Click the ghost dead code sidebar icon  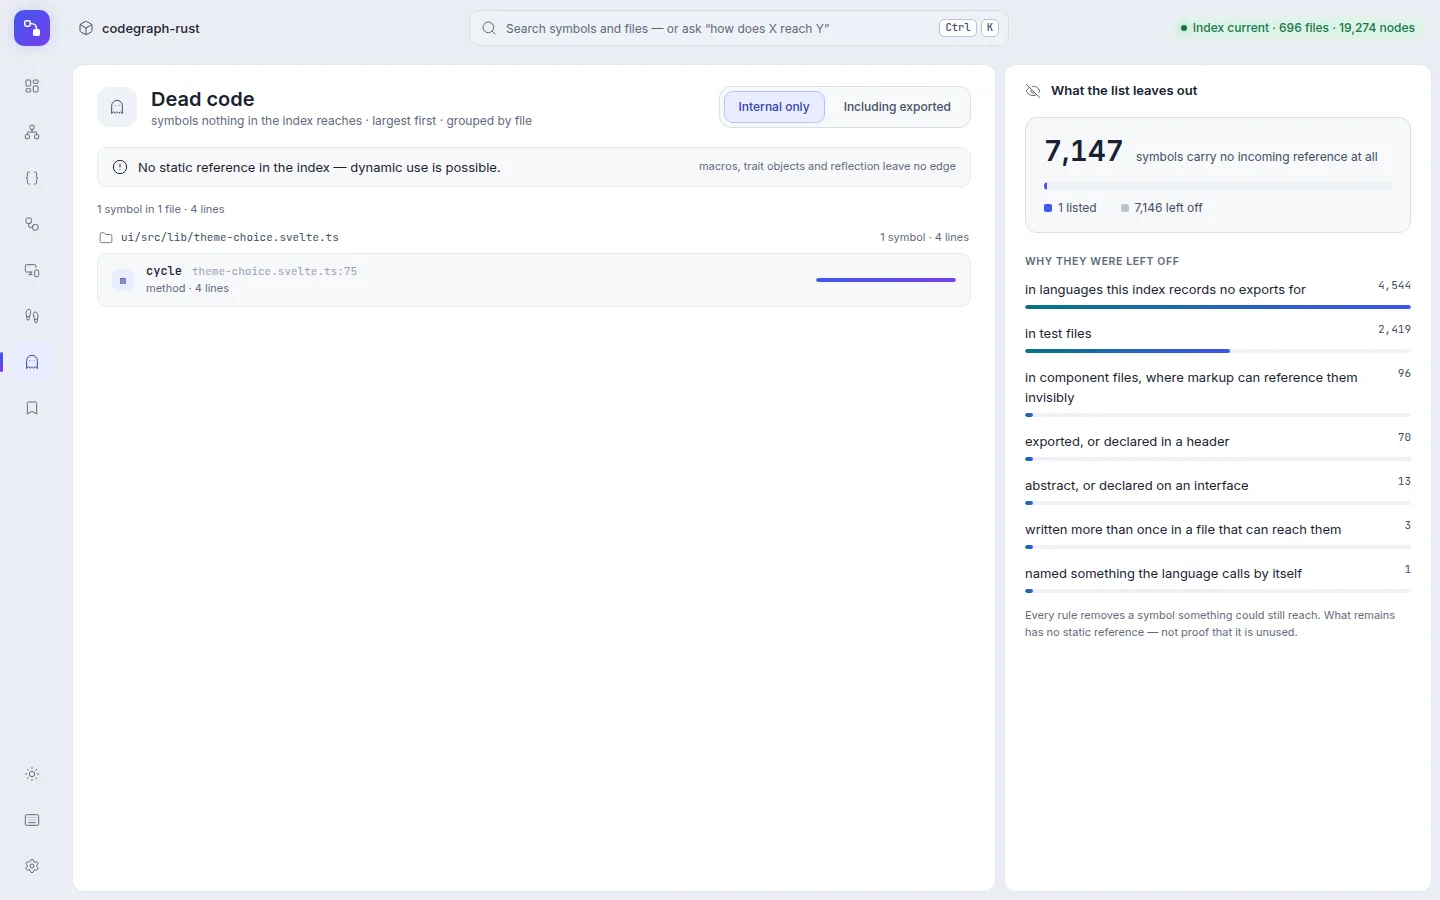click(x=32, y=362)
